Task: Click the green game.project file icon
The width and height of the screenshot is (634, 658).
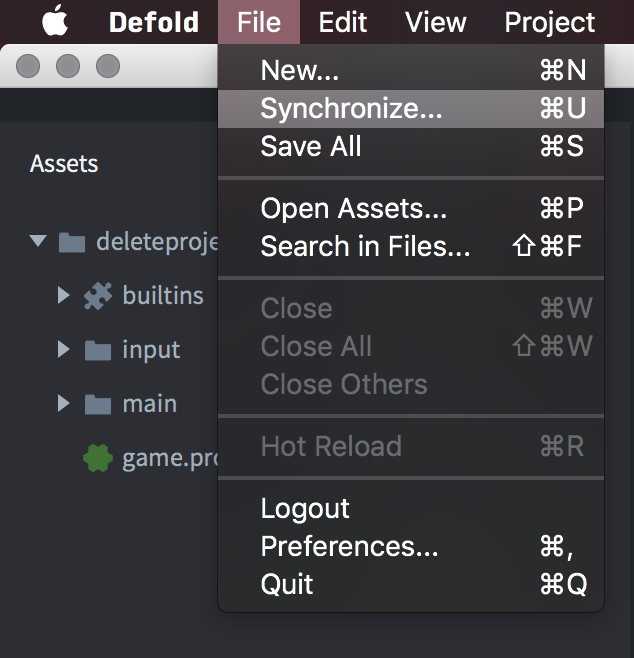Action: click(98, 458)
